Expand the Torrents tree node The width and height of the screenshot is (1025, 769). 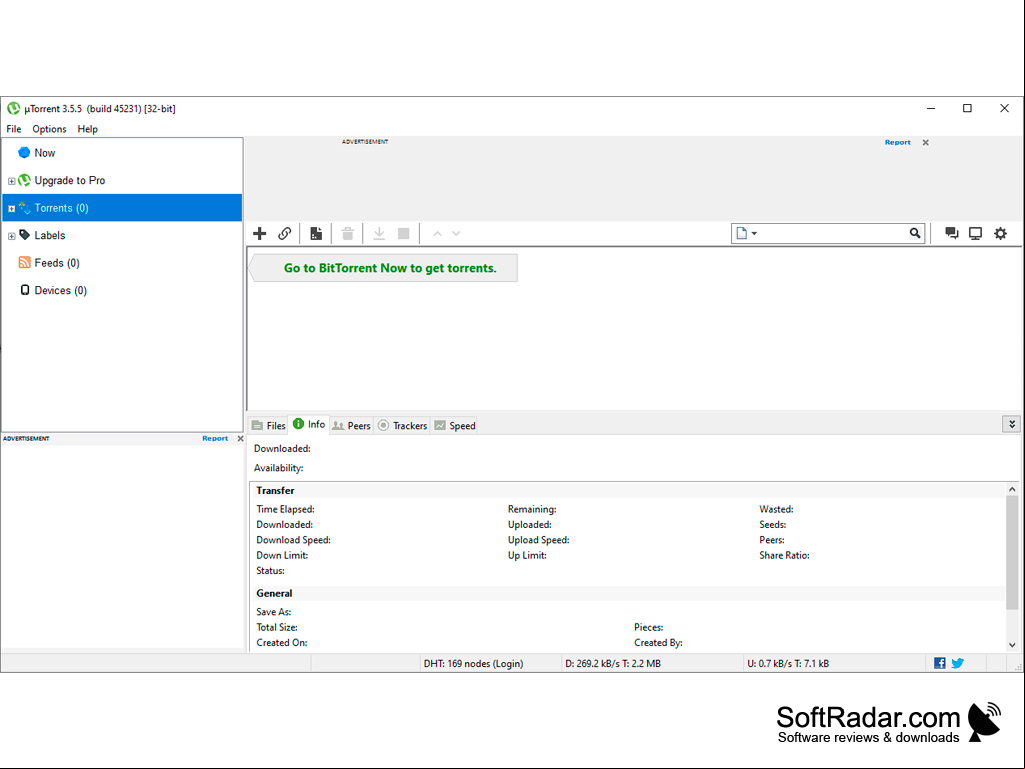[x=11, y=209]
